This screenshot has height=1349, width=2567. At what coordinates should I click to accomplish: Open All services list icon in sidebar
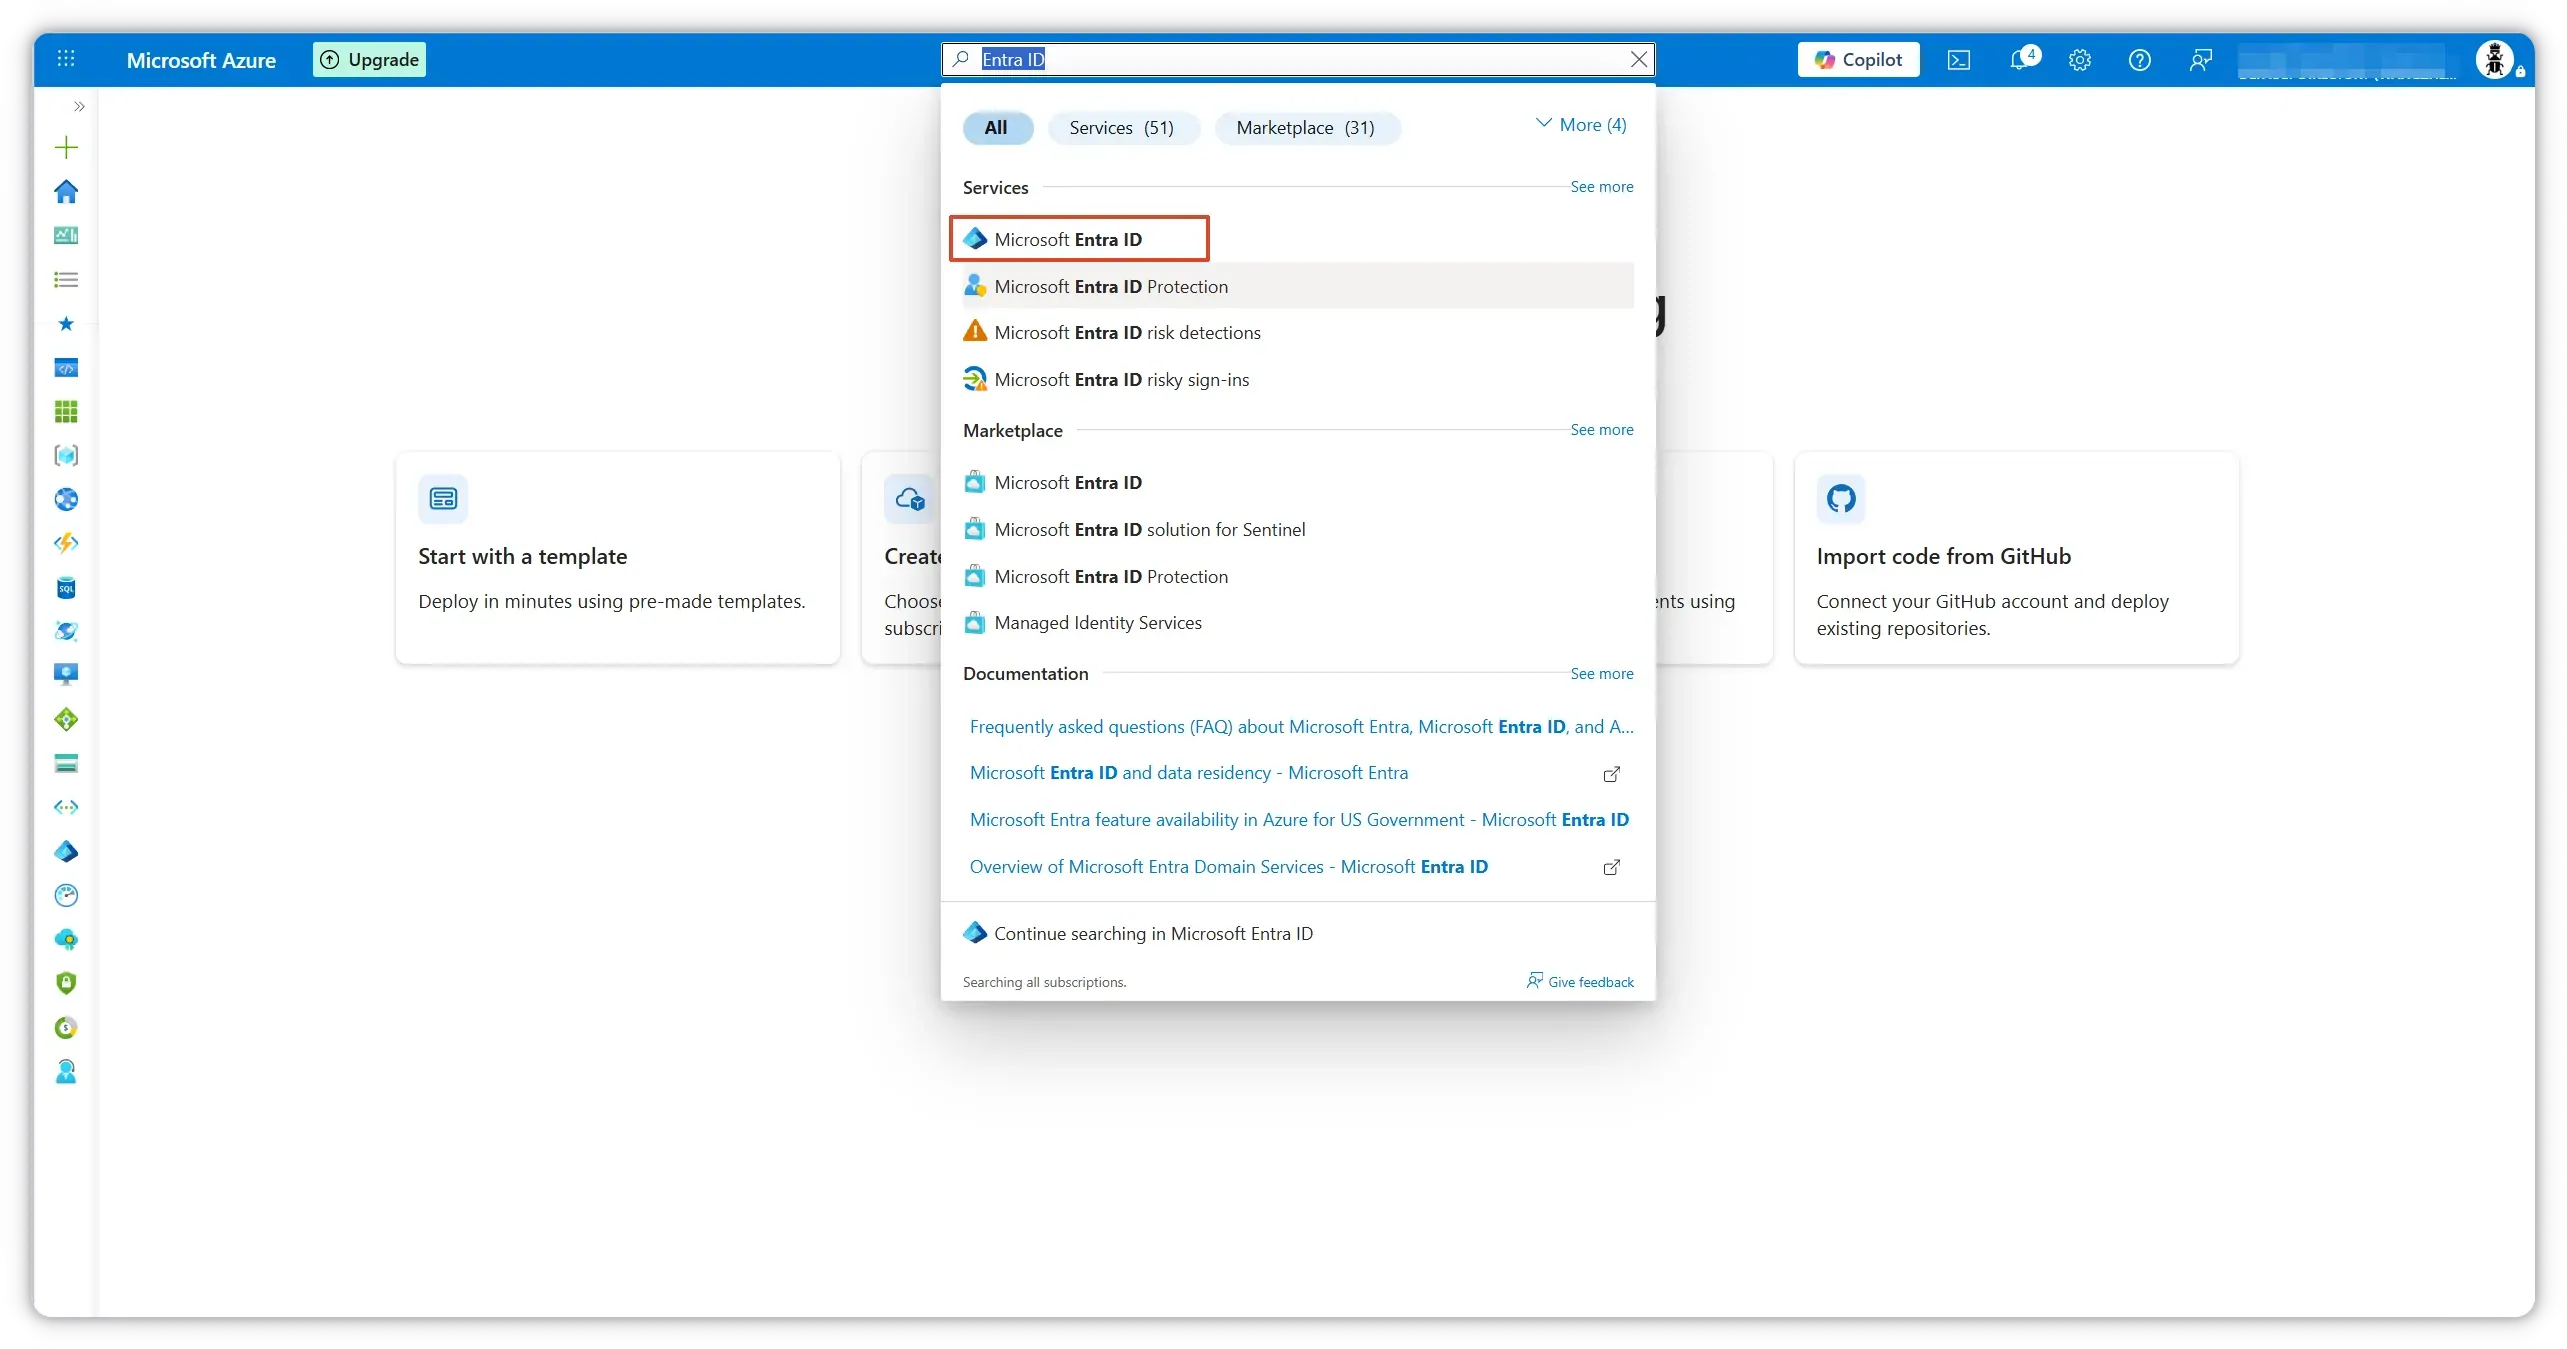tap(66, 280)
